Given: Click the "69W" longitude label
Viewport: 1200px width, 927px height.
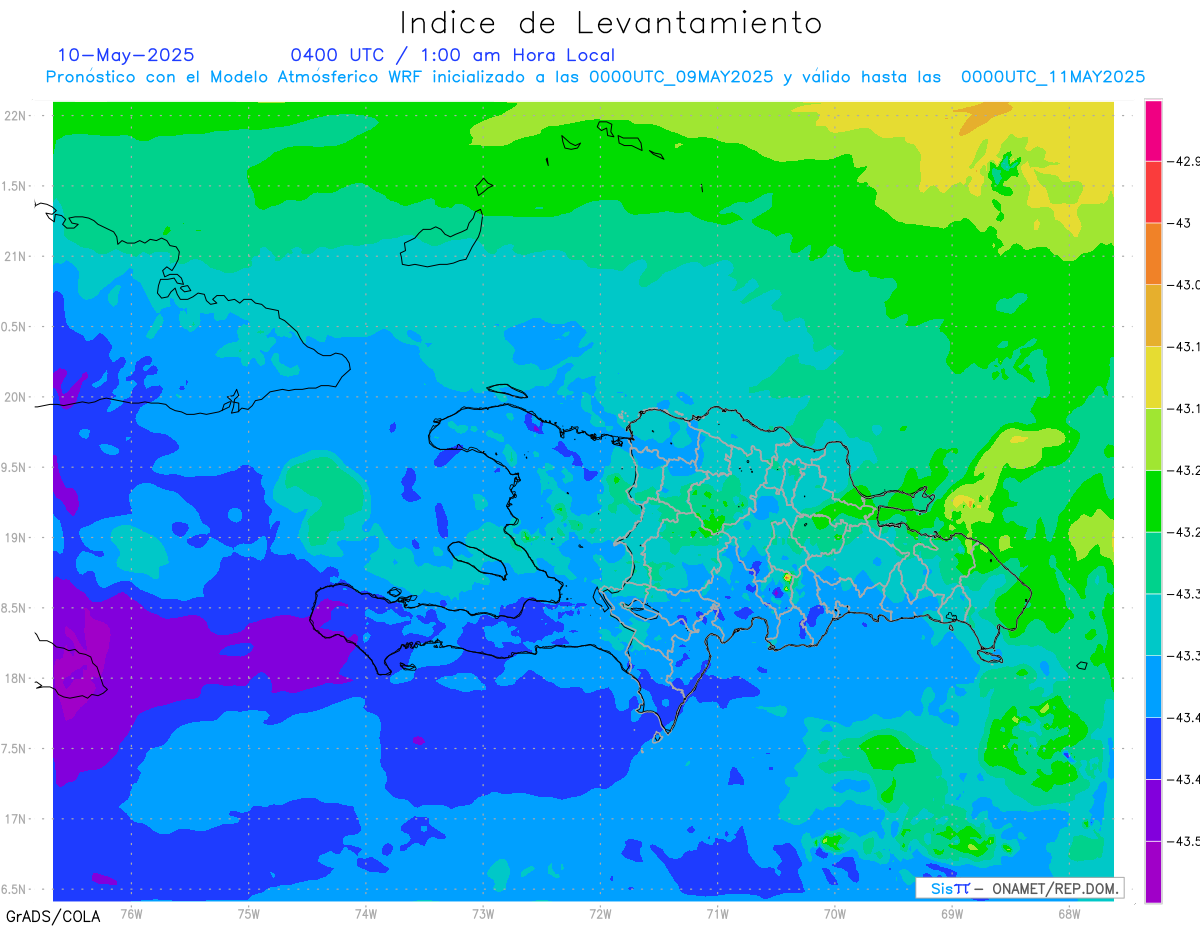Looking at the screenshot, I should [x=952, y=914].
